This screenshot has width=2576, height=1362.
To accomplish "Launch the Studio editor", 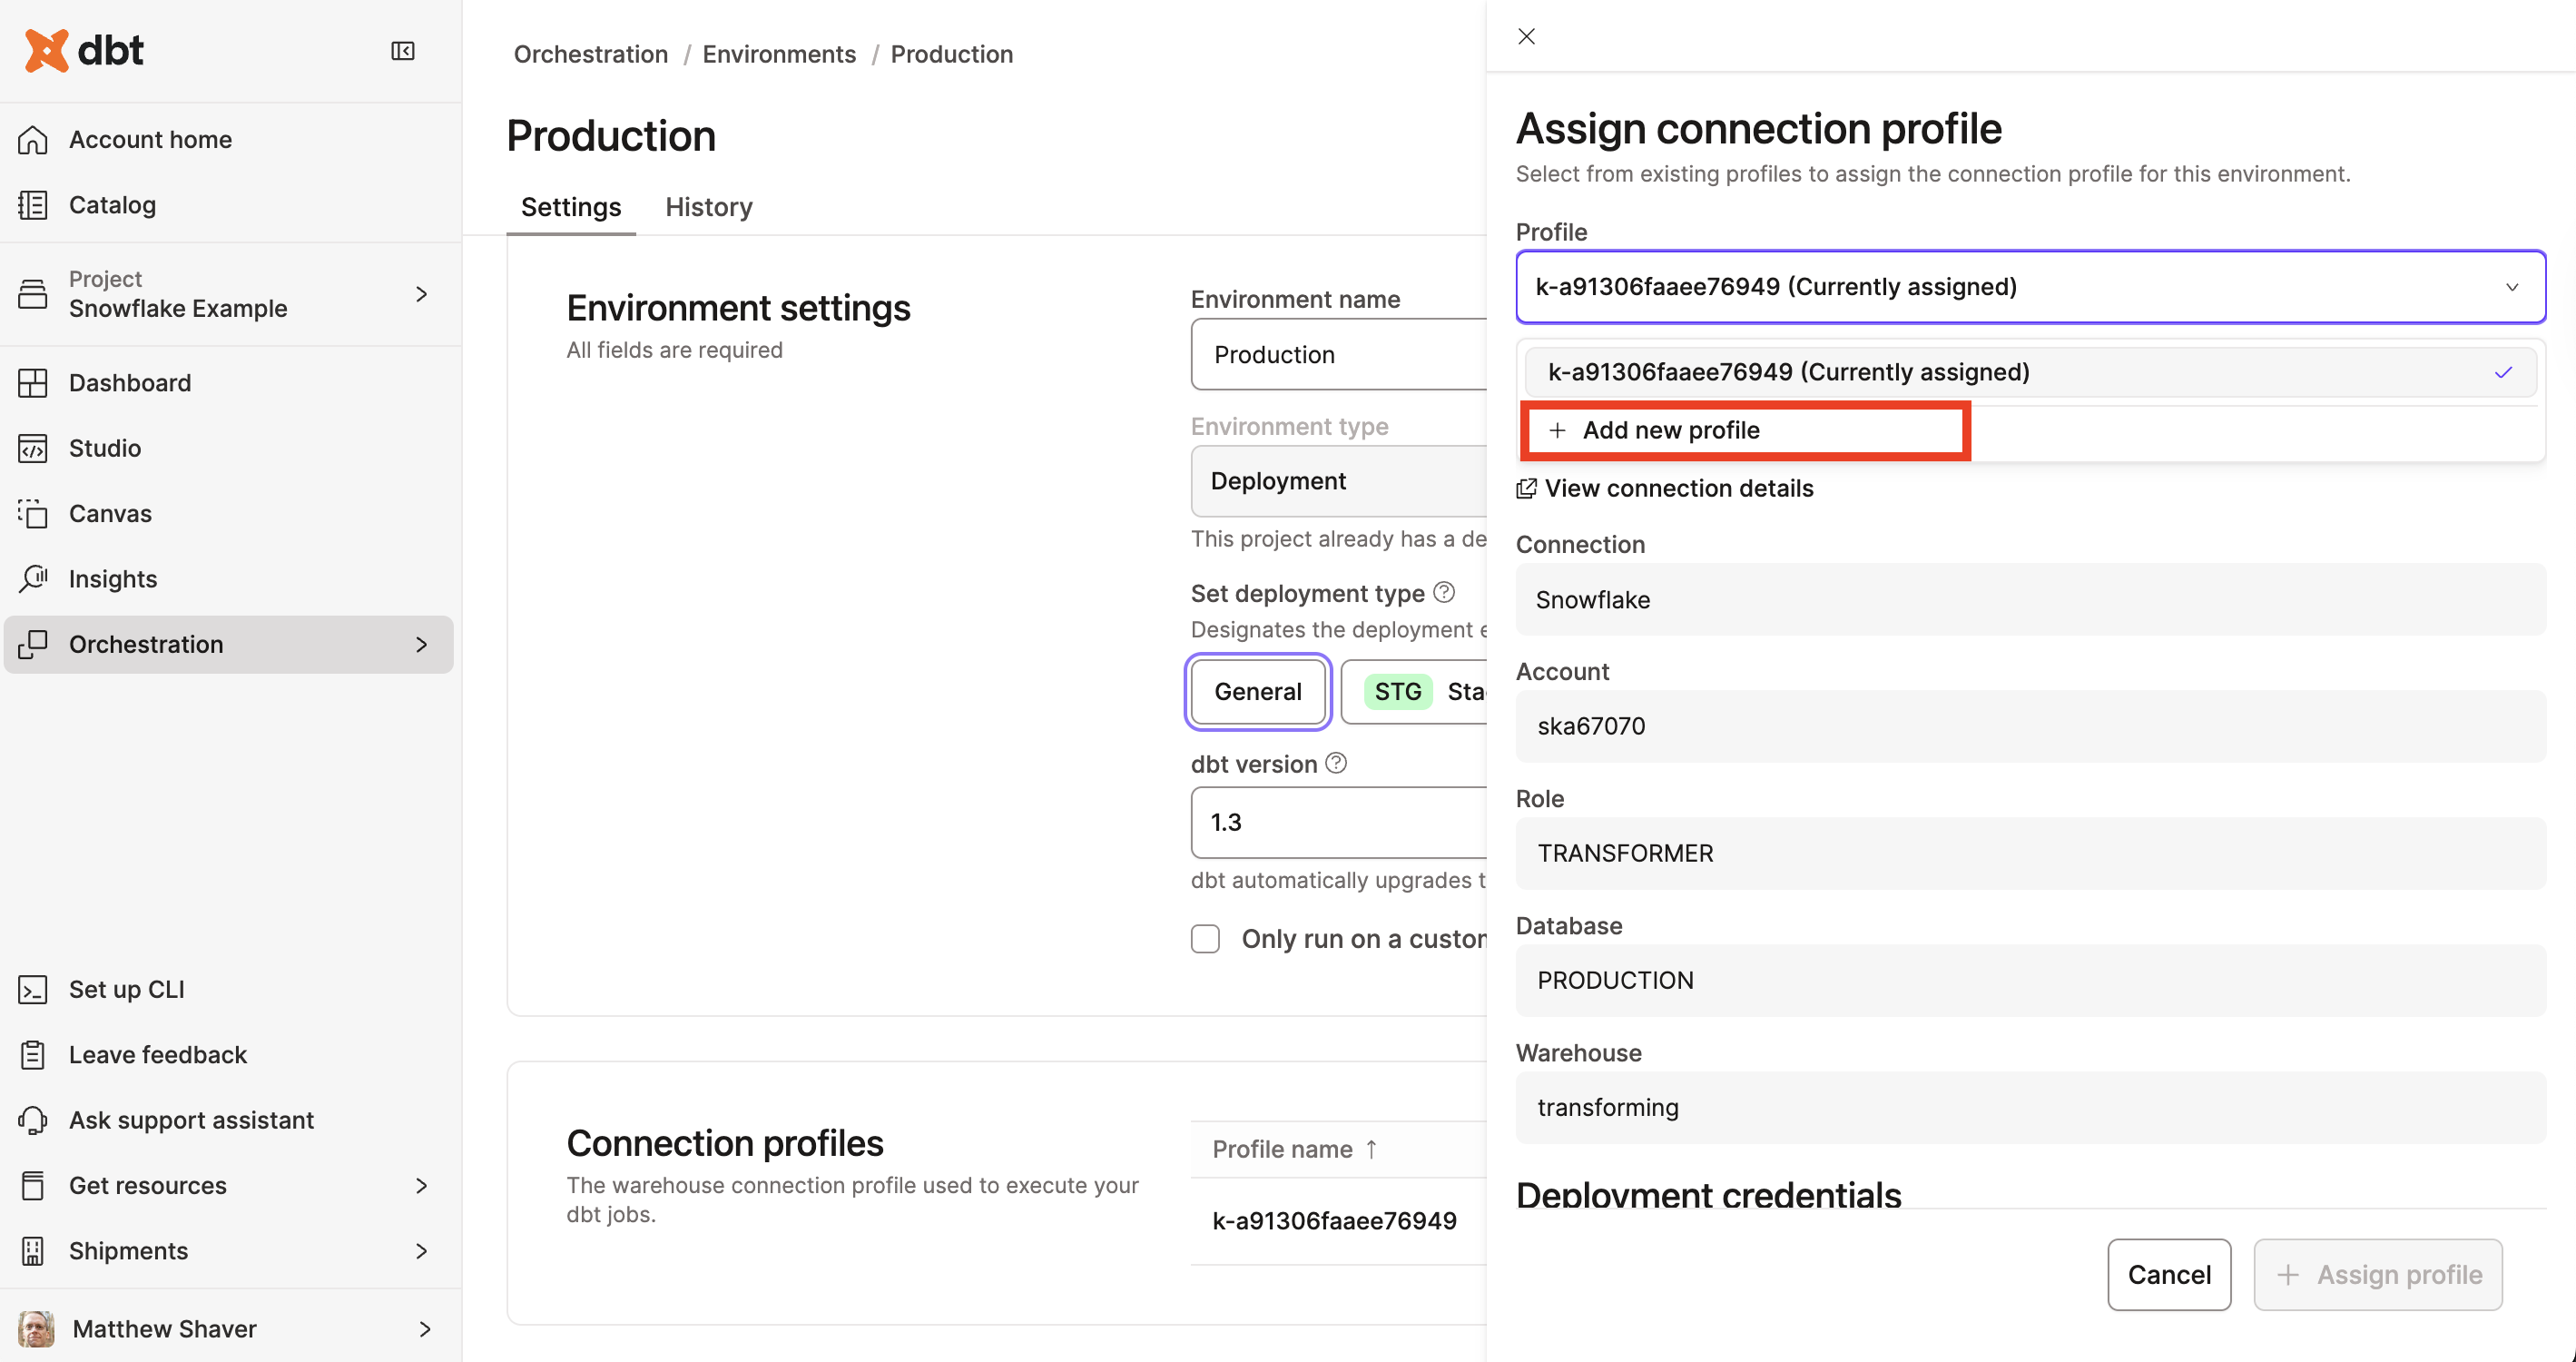I will pyautogui.click(x=105, y=448).
